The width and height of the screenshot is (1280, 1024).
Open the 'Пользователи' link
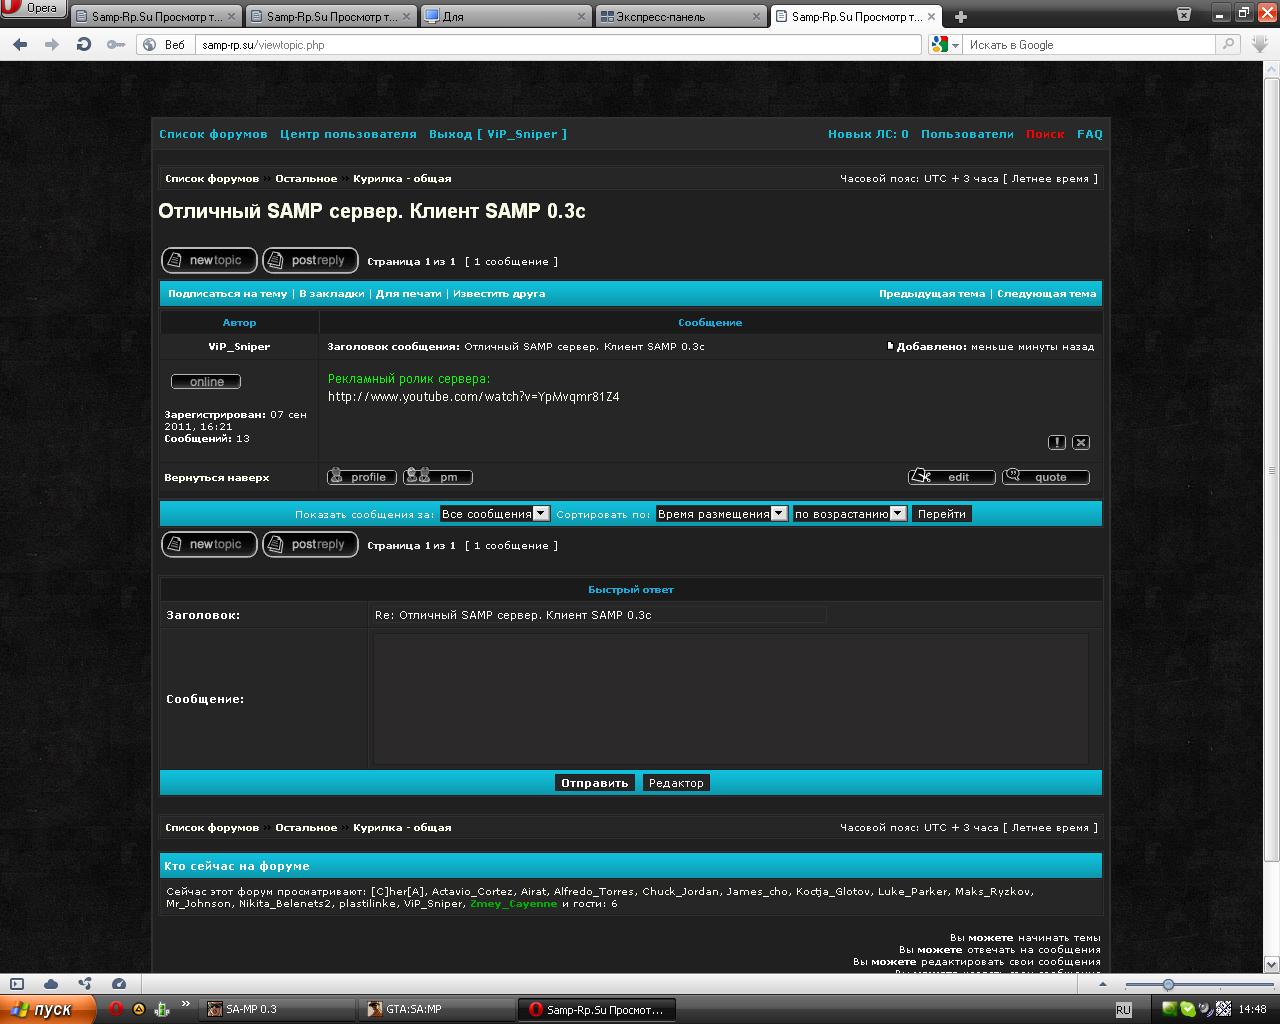click(967, 134)
